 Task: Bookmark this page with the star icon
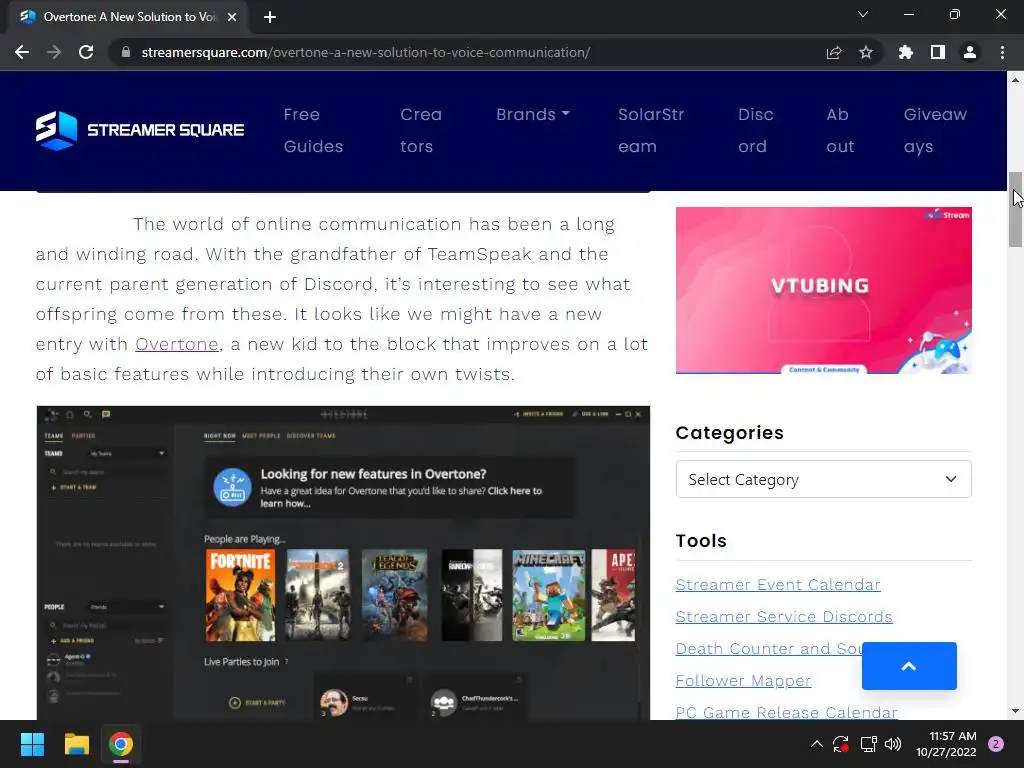coord(866,52)
